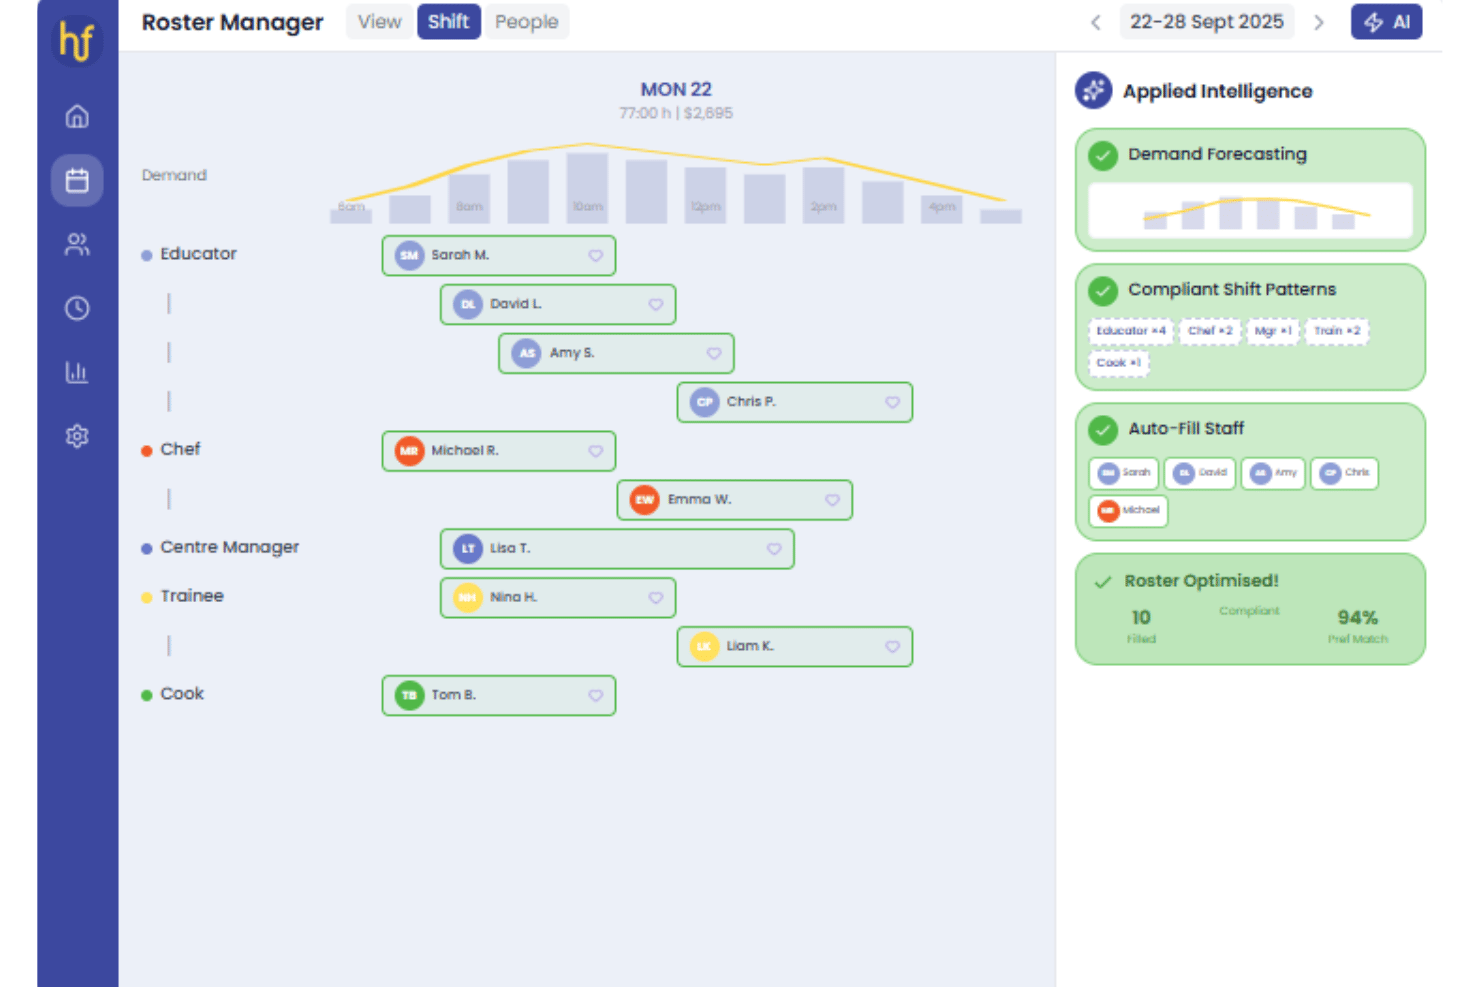Click the Educator ×4 shift pattern chip
Screen dimensions: 1480x987
coord(1131,331)
